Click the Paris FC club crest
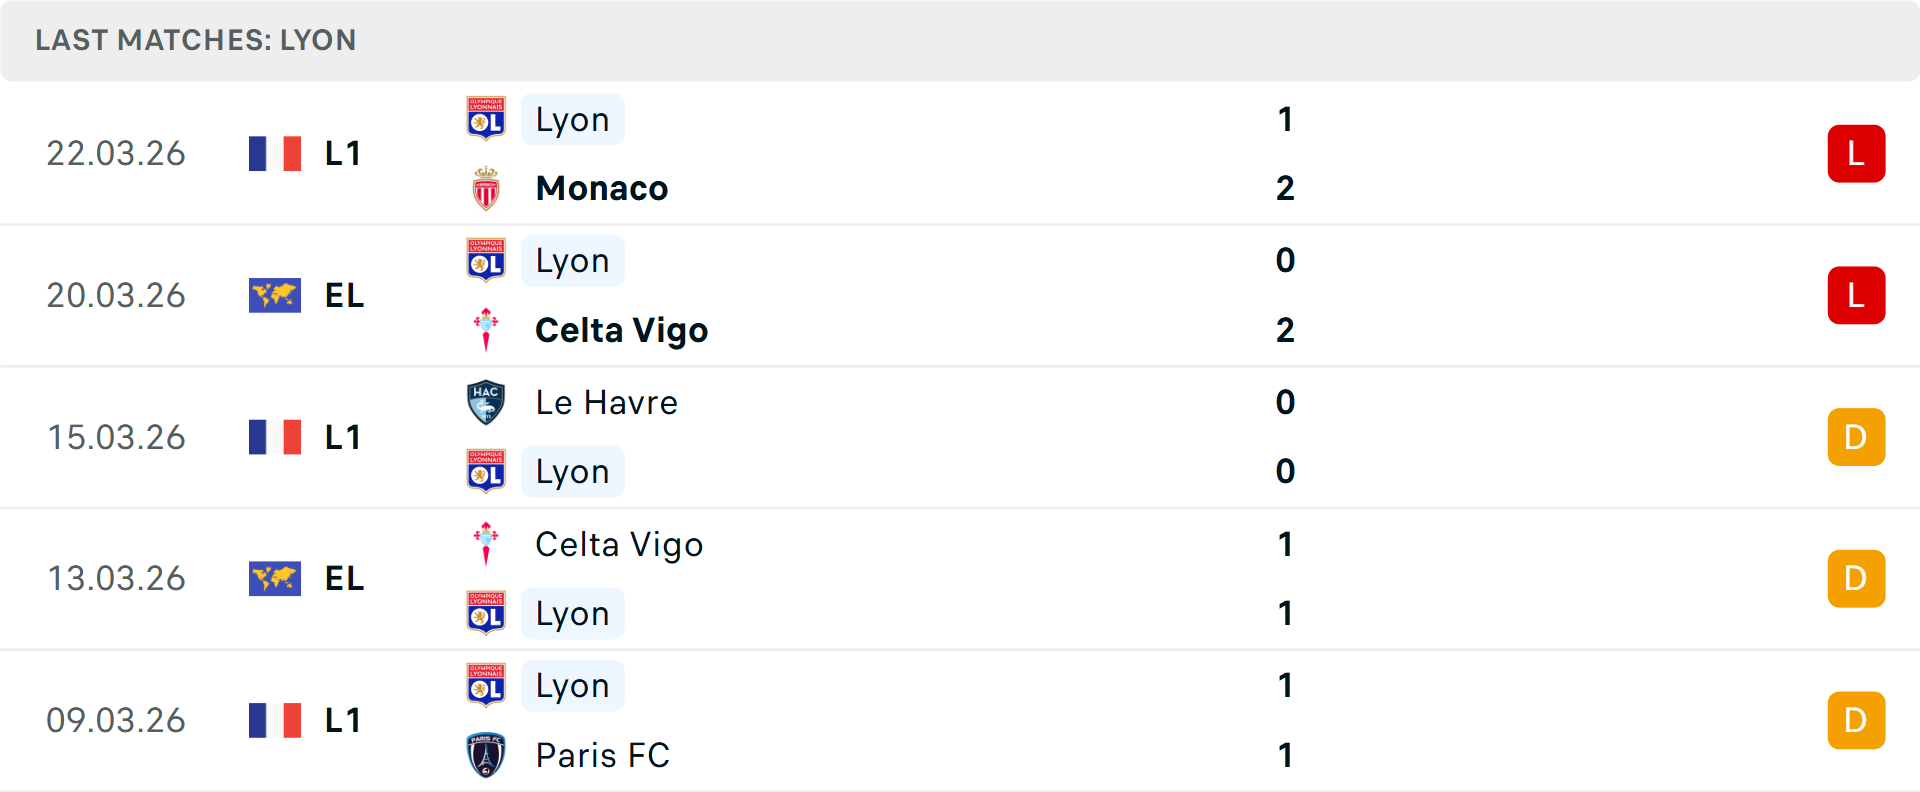The width and height of the screenshot is (1920, 792). [x=486, y=755]
